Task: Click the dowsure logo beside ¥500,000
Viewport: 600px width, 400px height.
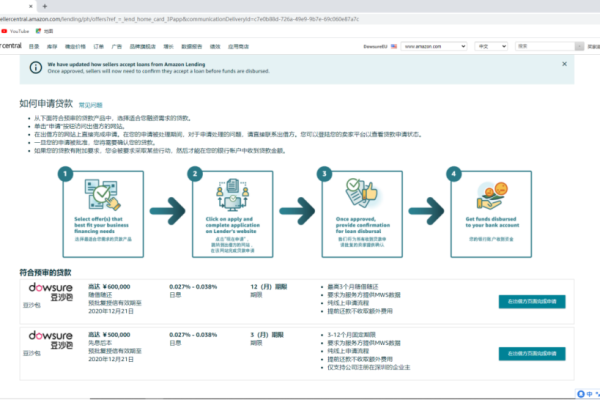Action: click(51, 340)
